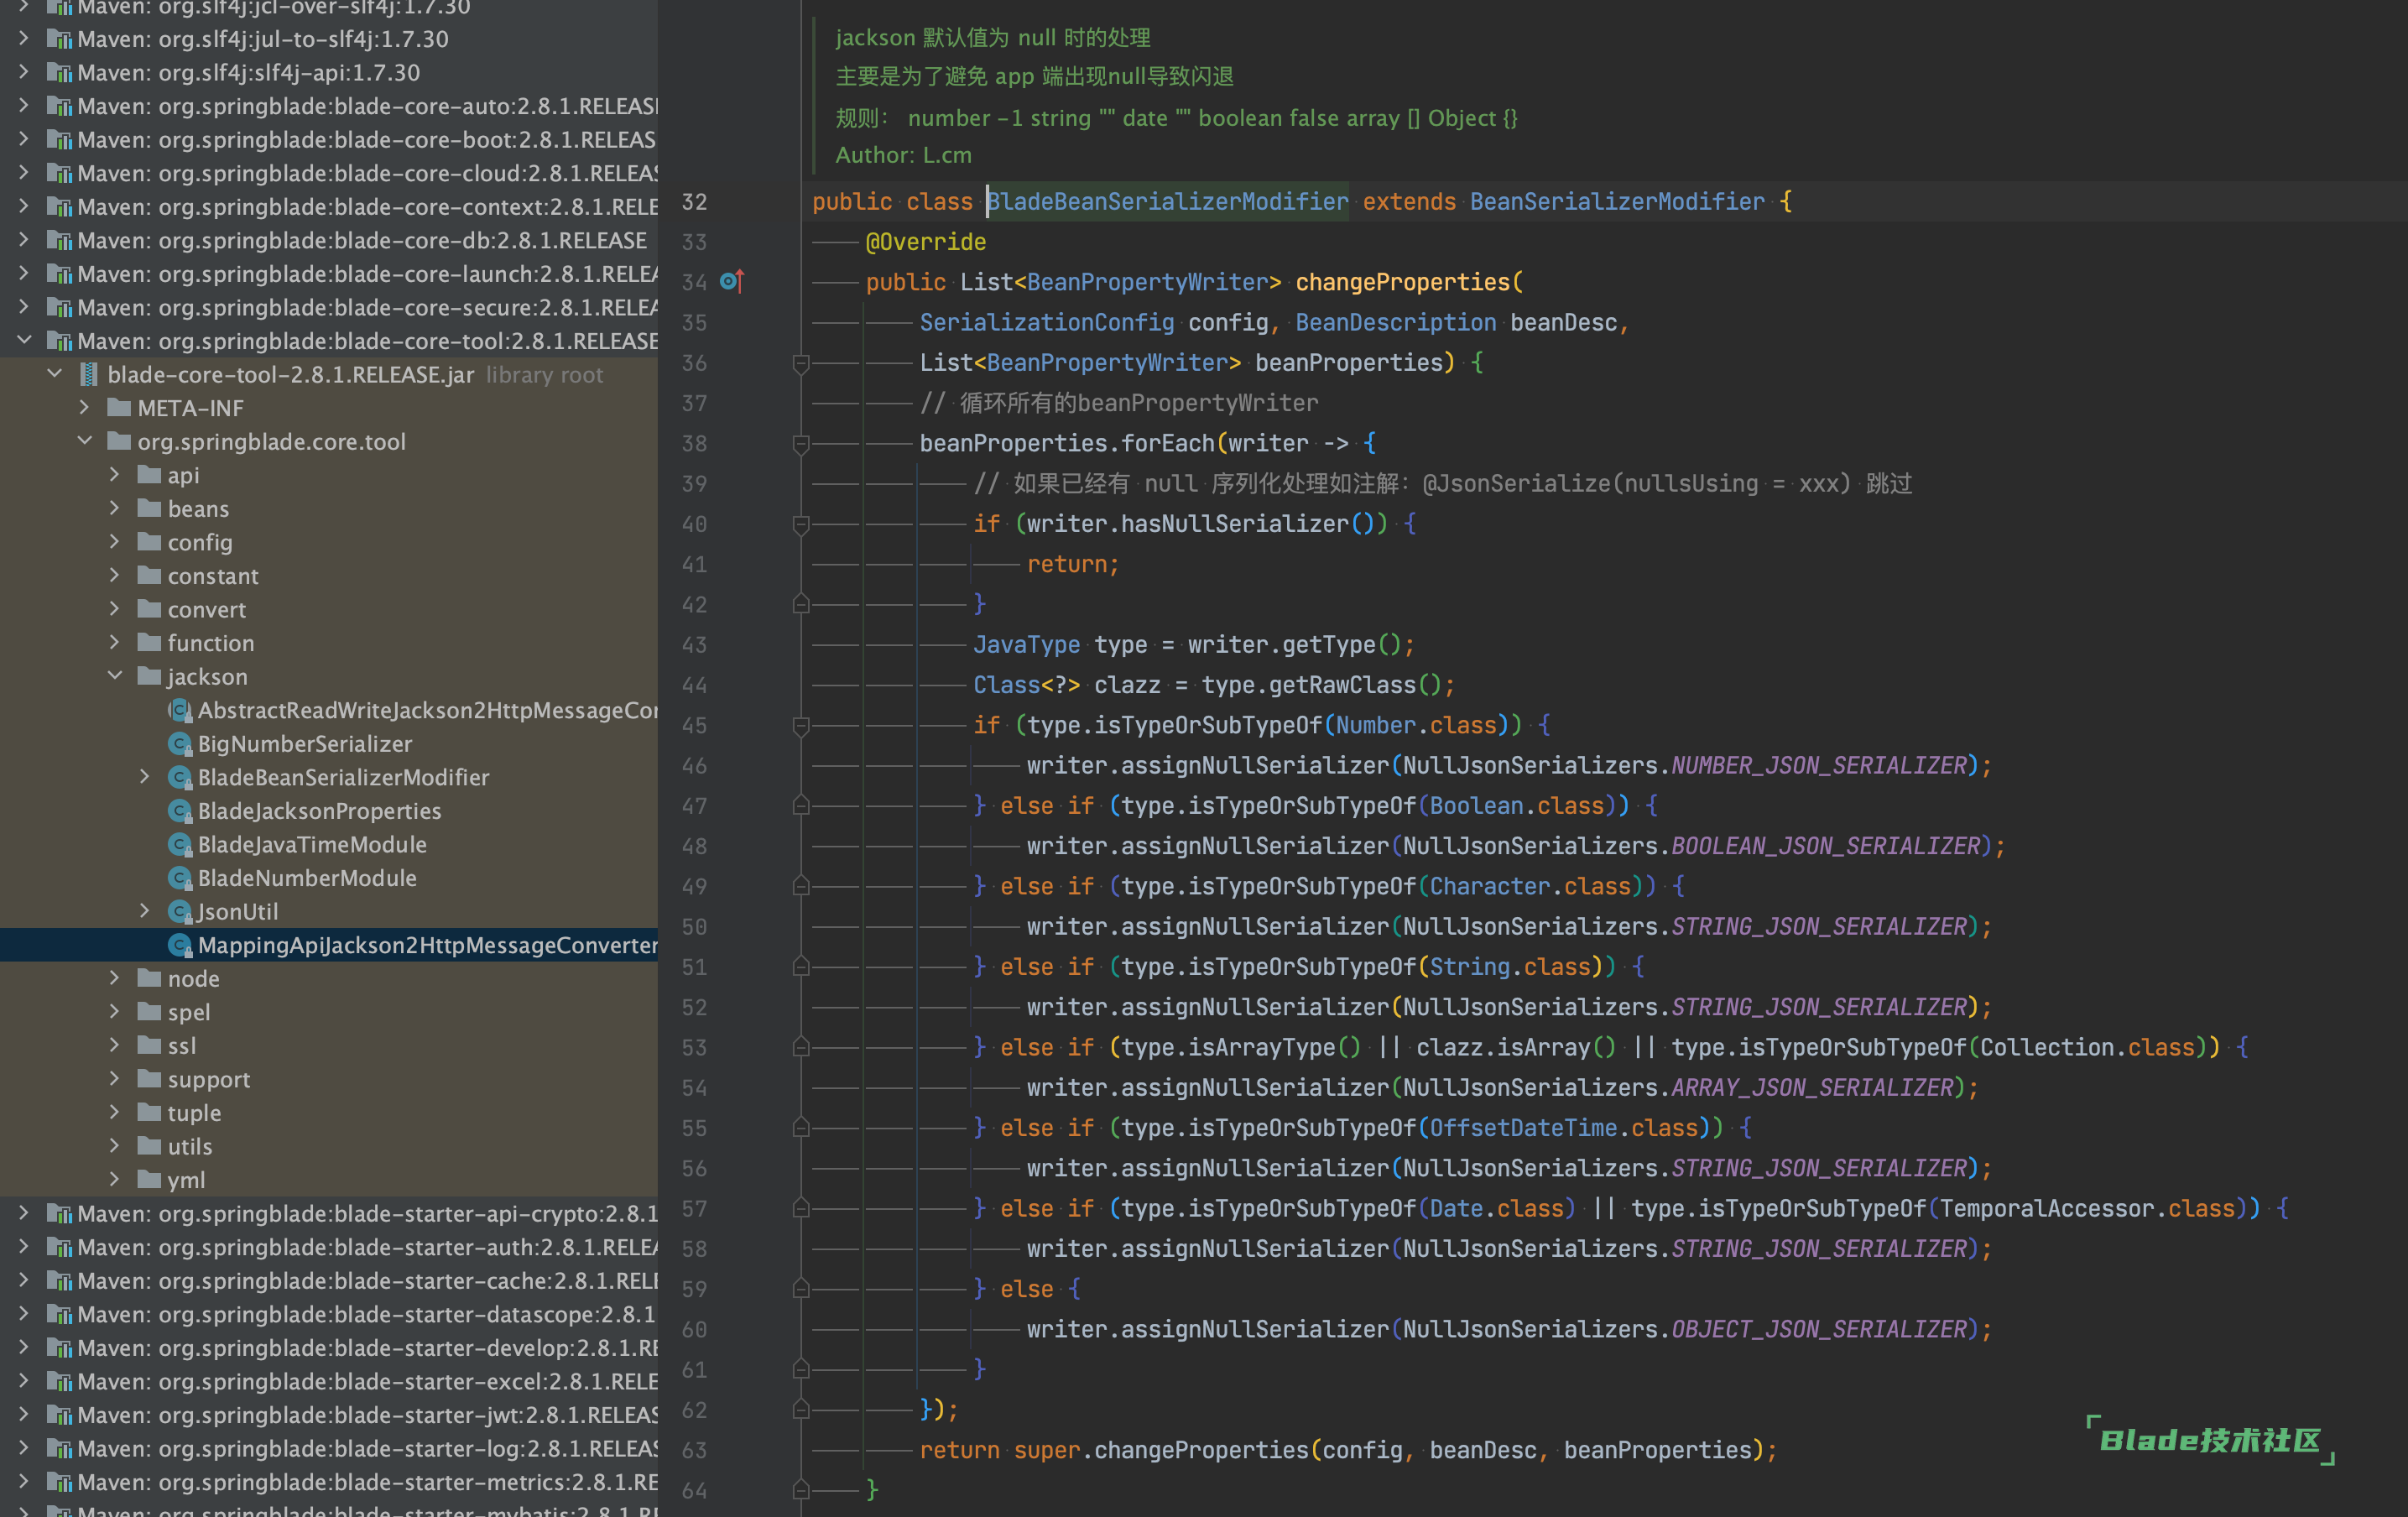Select the tuple package row
Image resolution: width=2408 pixels, height=1517 pixels.
[329, 1113]
